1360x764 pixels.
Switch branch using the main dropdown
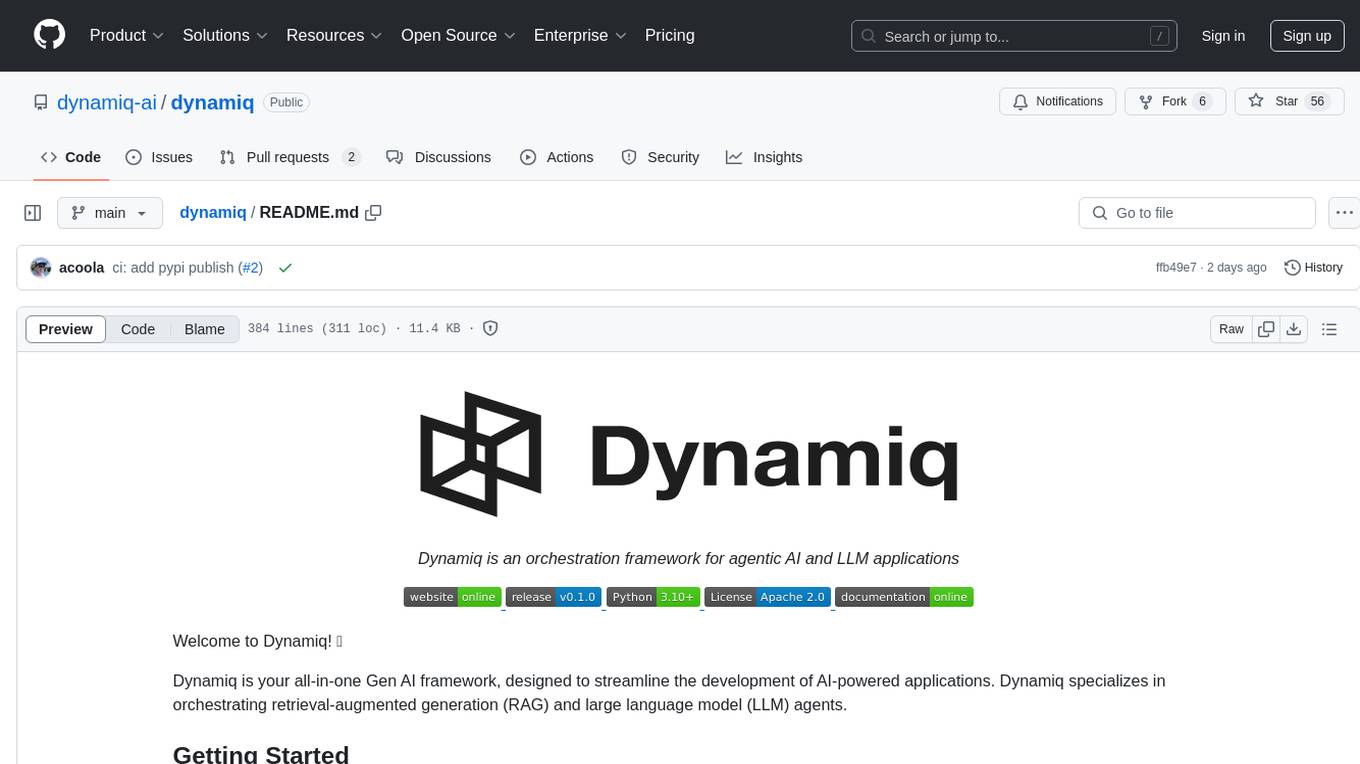[109, 213]
